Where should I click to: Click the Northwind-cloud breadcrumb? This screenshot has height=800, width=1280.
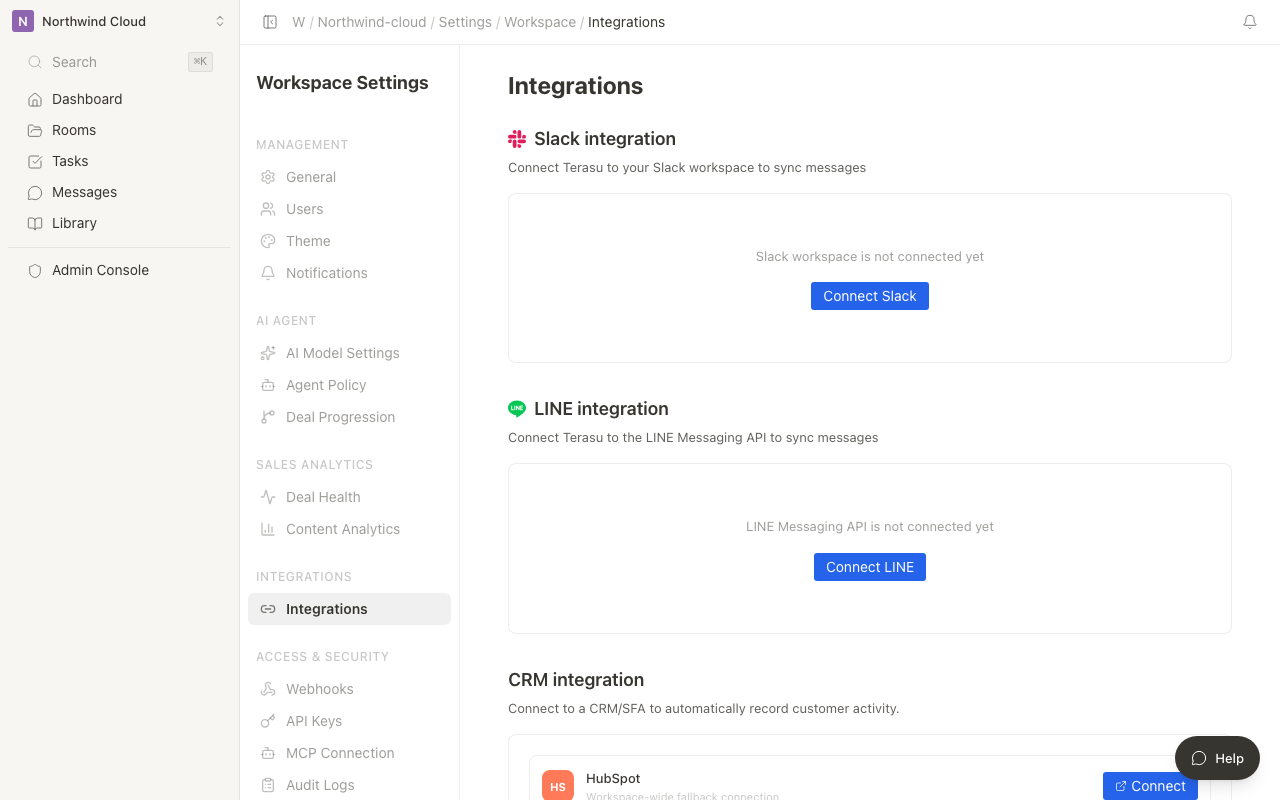point(372,22)
